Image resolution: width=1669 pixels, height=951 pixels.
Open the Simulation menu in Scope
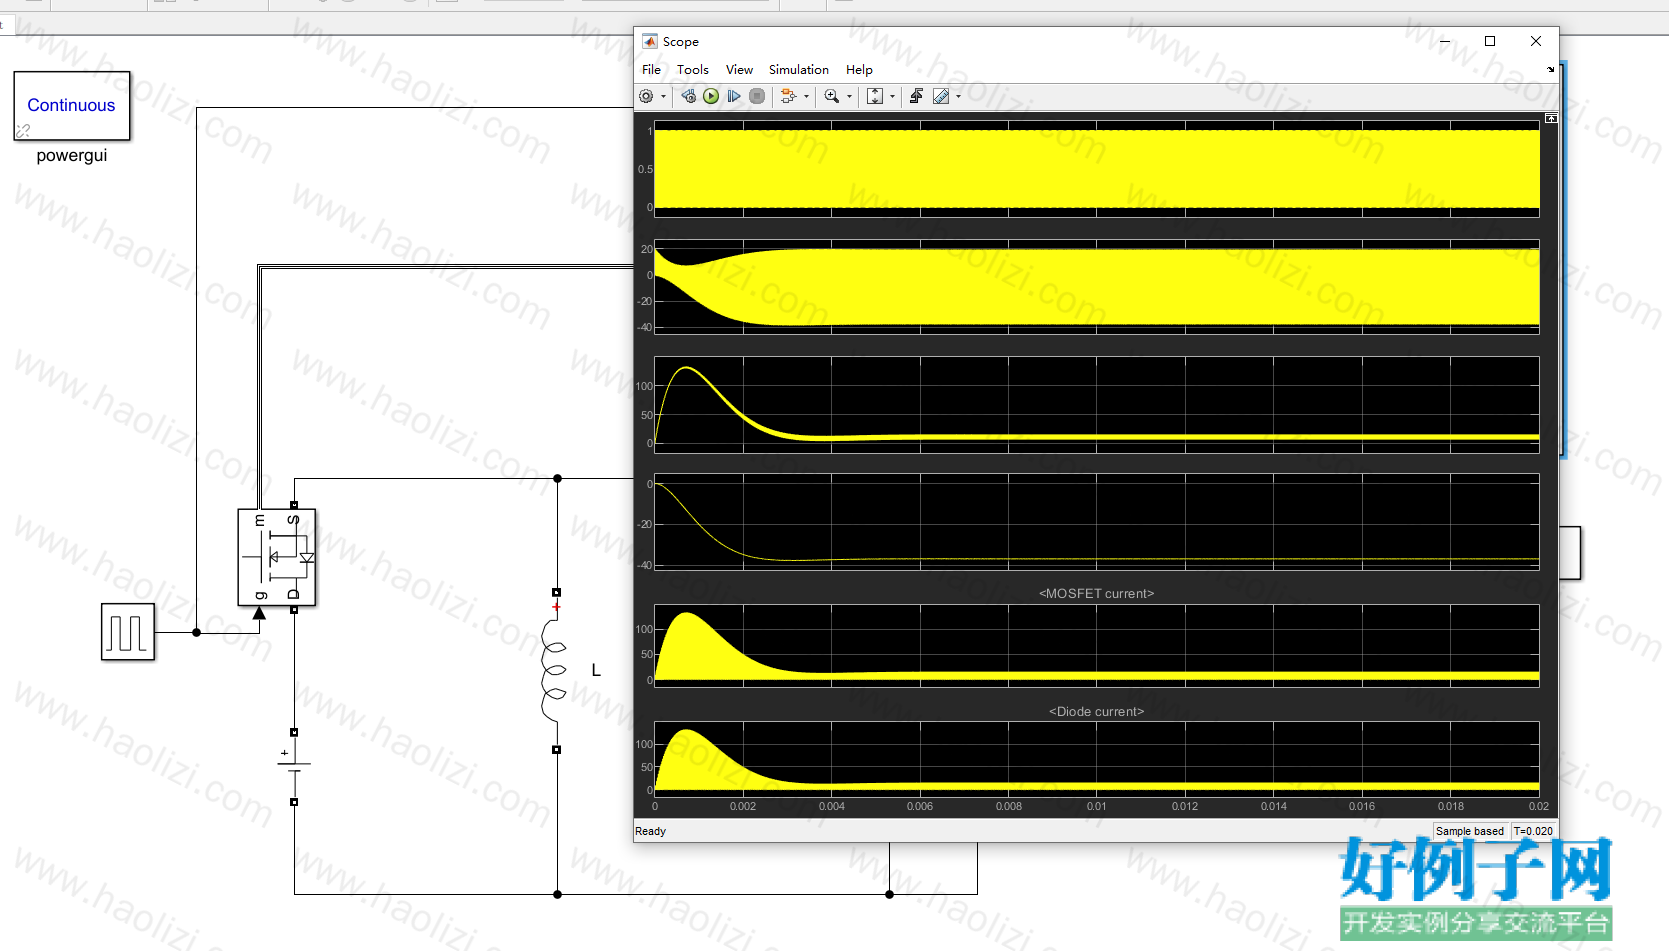[x=798, y=69]
